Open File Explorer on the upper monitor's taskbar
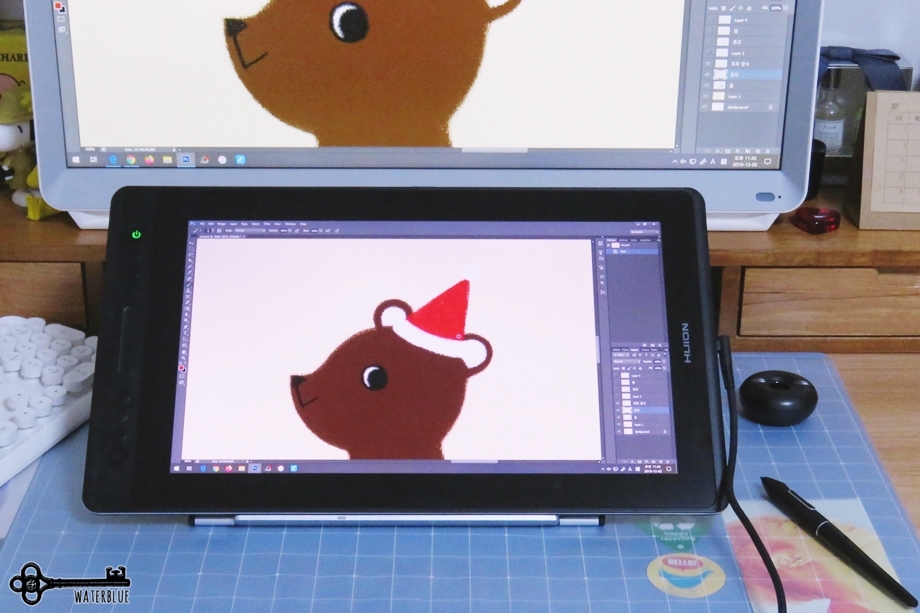The image size is (920, 613). point(167,160)
